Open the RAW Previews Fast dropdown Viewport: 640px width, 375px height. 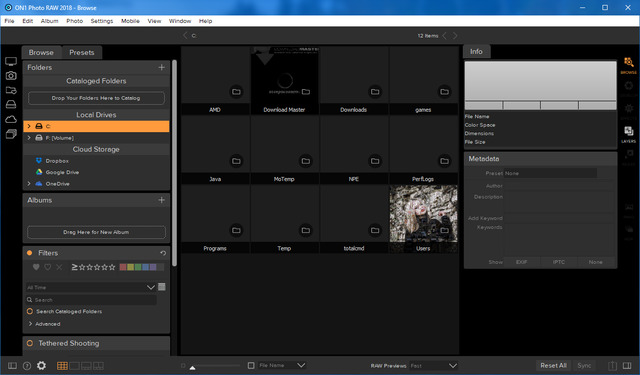pyautogui.click(x=433, y=366)
